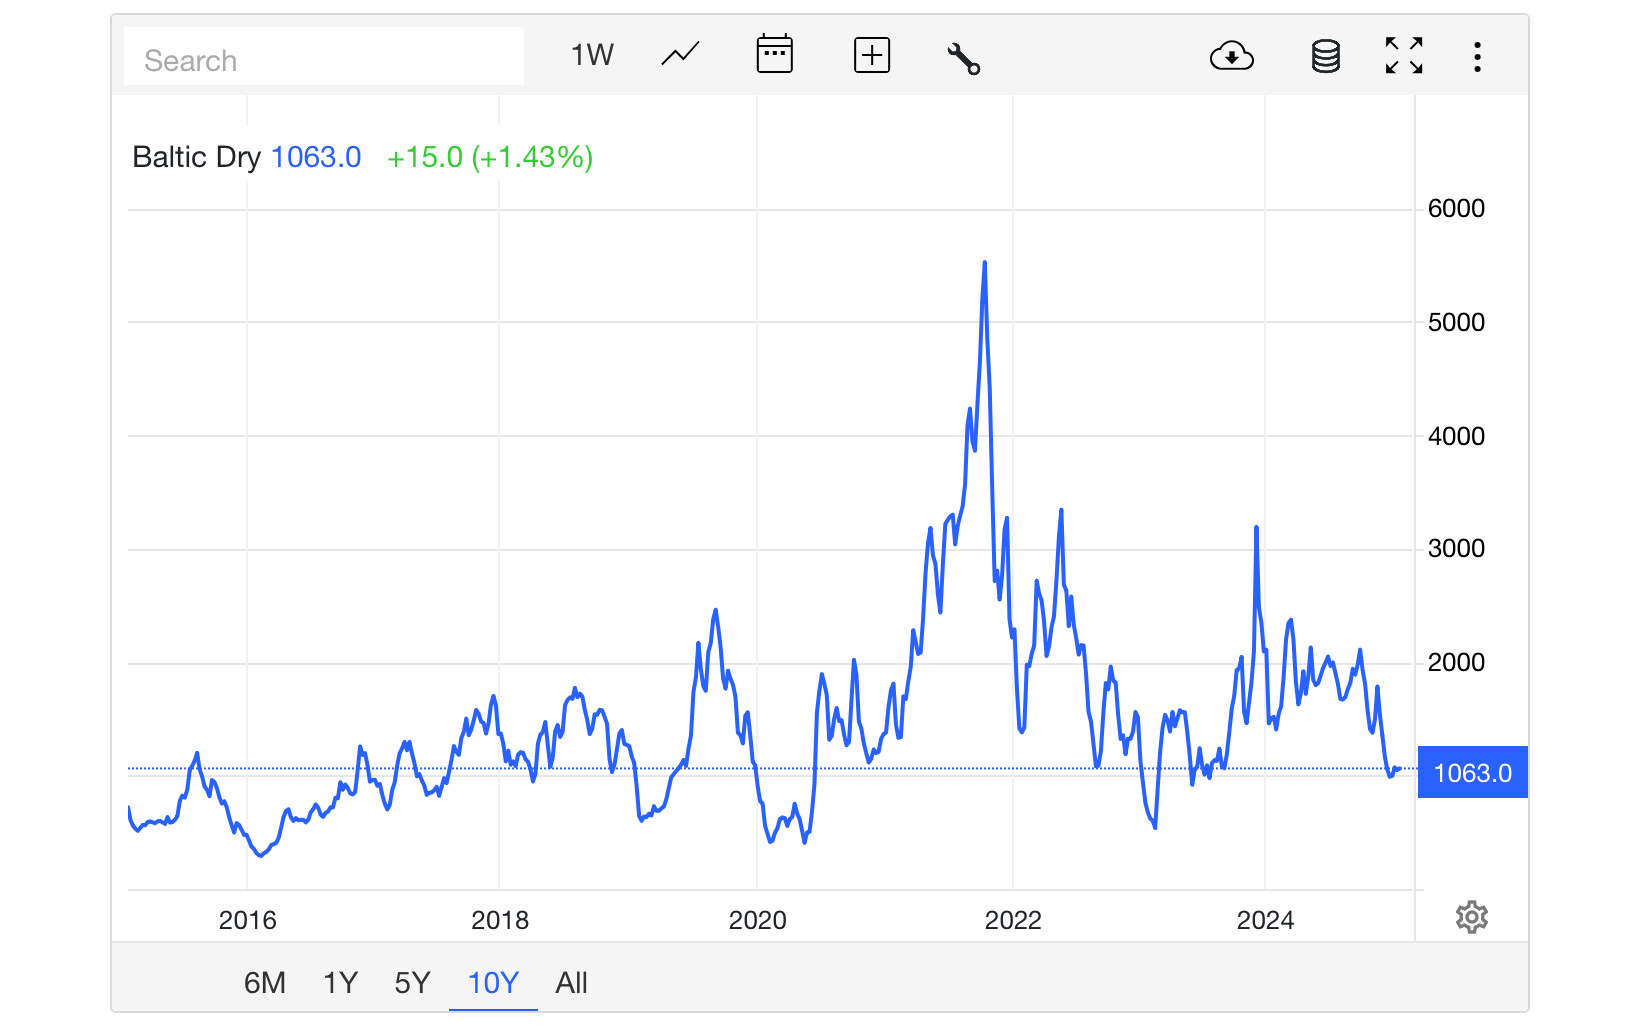Open the three-dot more options menu
The image size is (1640, 1033).
click(x=1477, y=56)
